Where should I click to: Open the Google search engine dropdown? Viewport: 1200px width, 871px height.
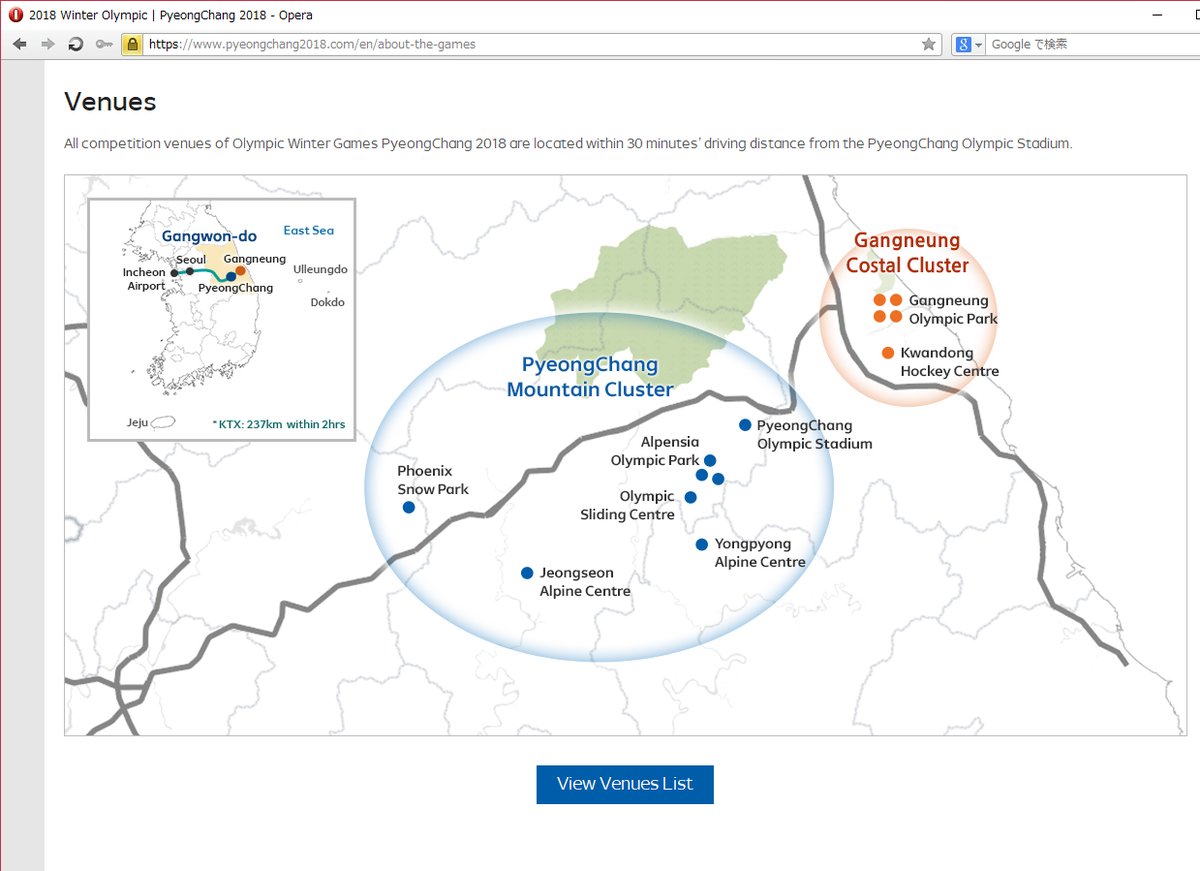pyautogui.click(x=969, y=44)
